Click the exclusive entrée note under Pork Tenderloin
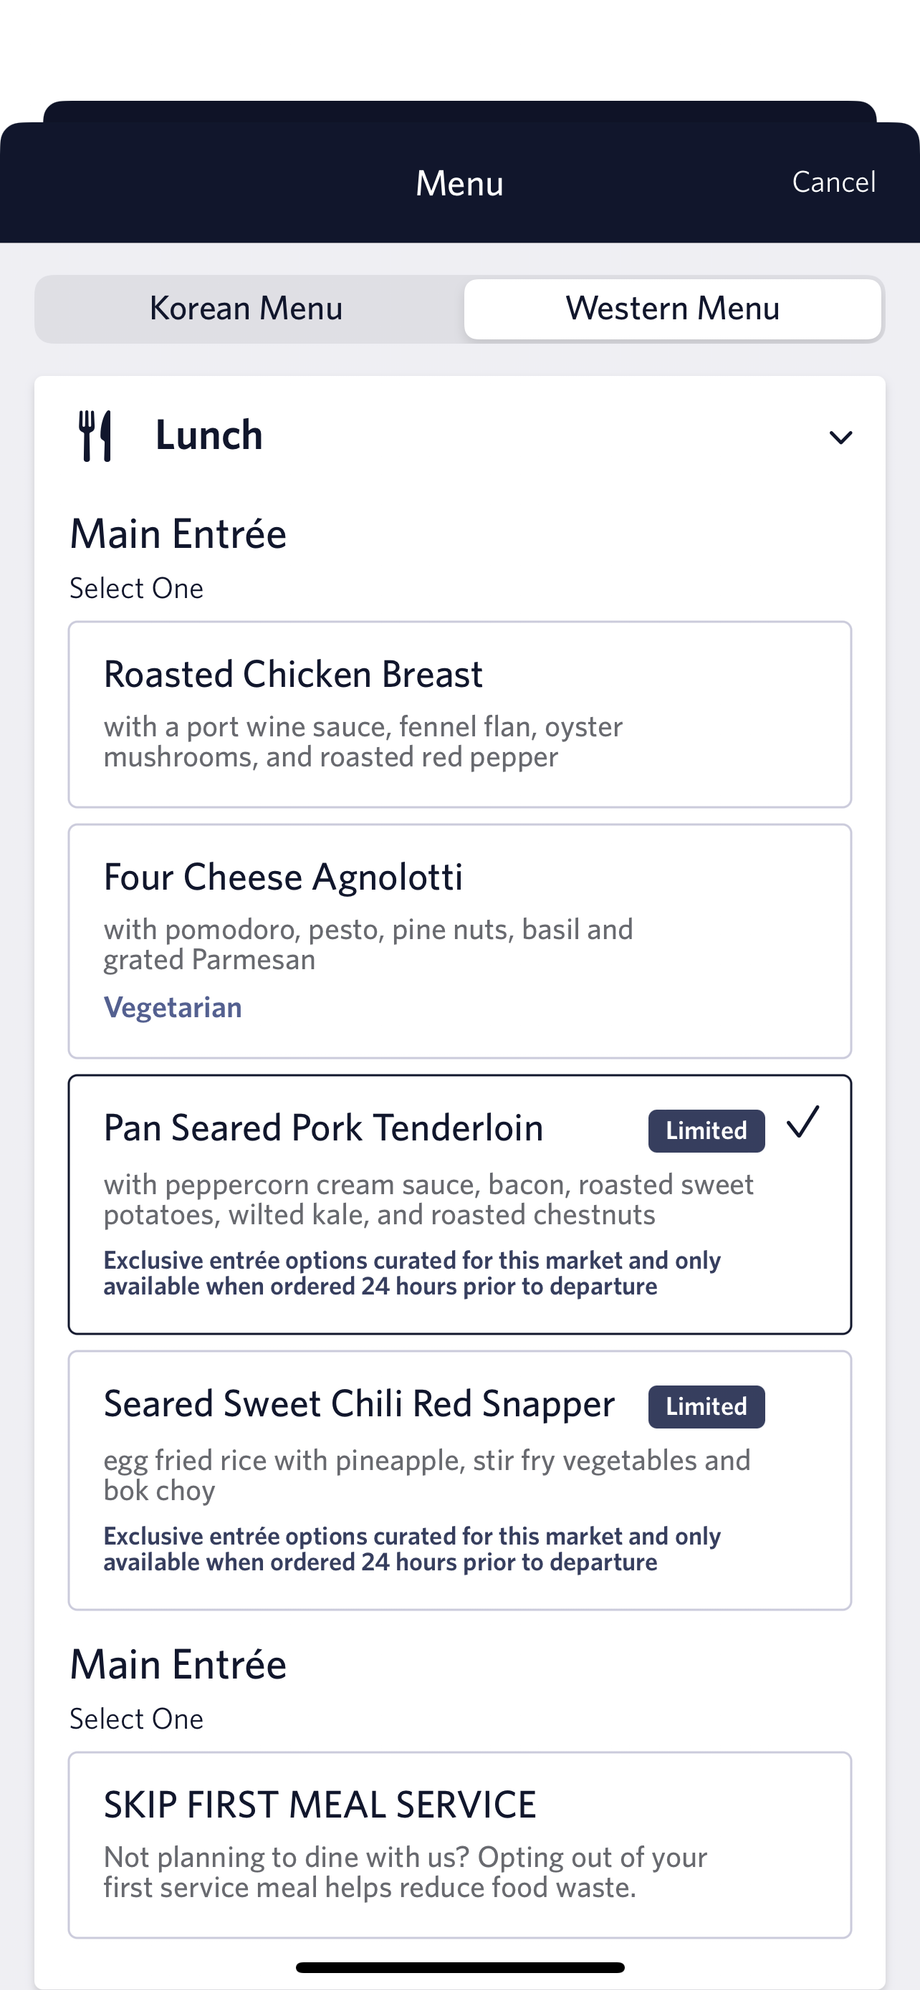 pos(412,1273)
